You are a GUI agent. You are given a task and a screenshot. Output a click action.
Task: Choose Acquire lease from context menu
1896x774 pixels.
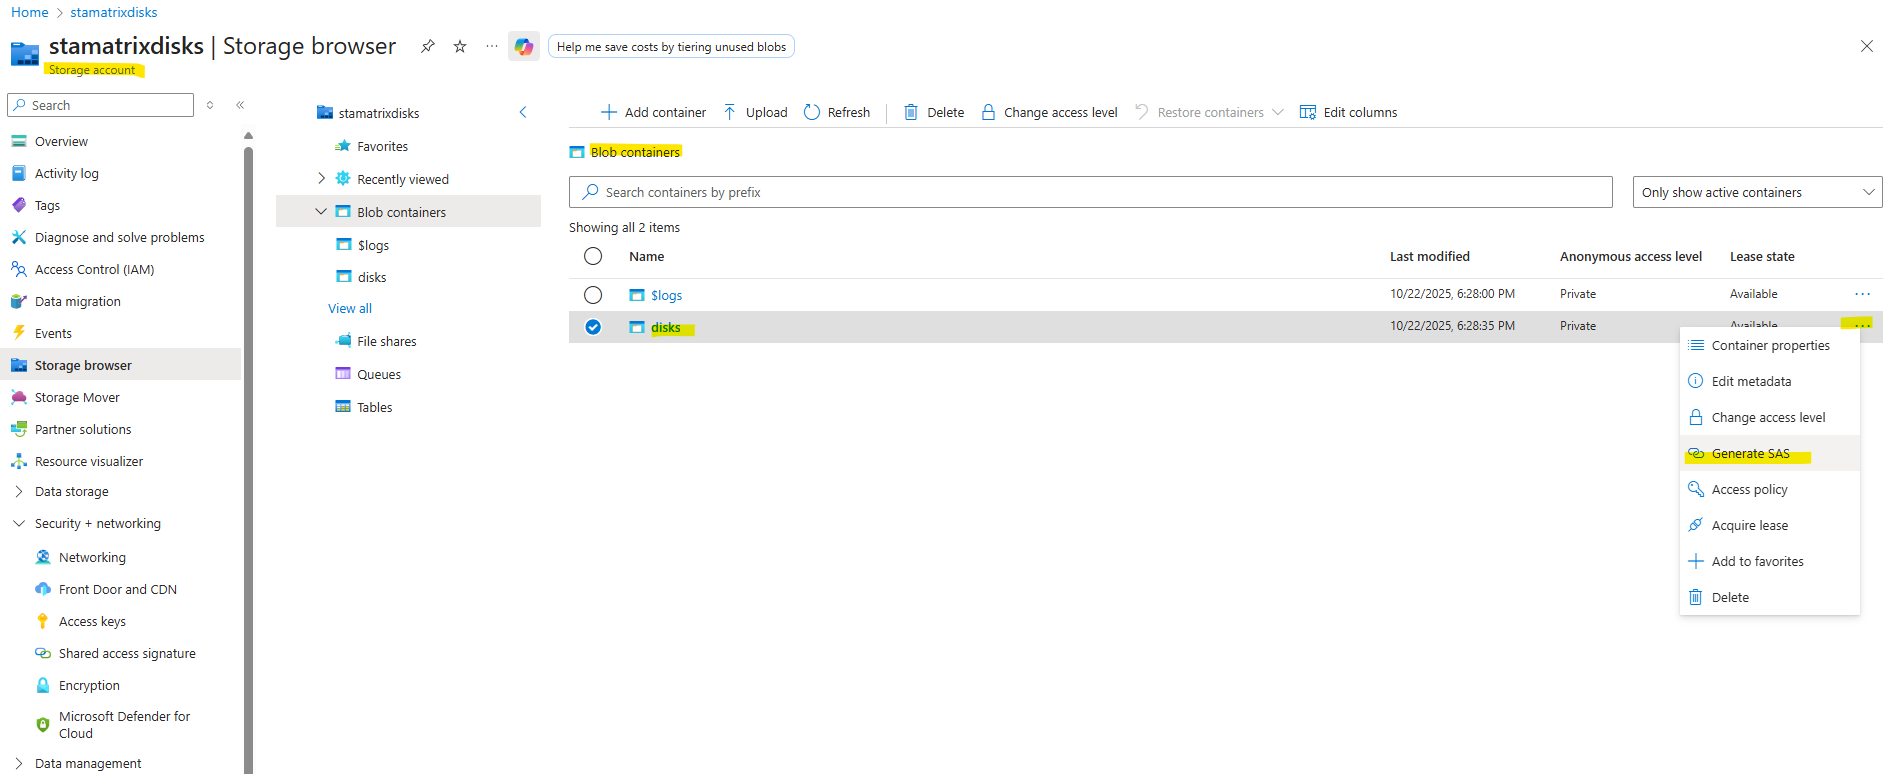1769,525
